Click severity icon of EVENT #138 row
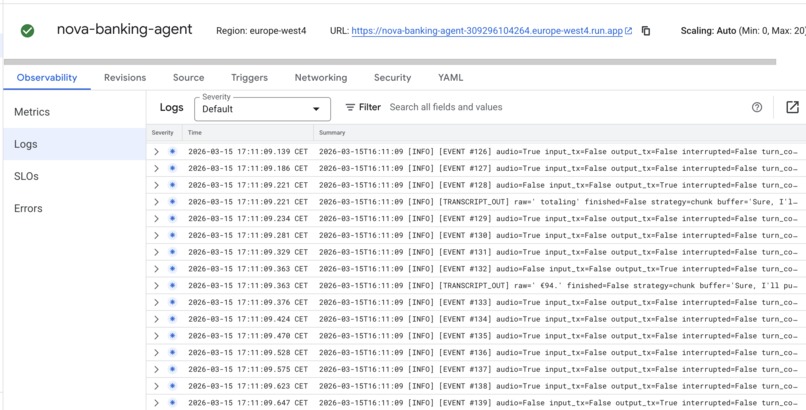806x410 pixels. pos(172,386)
